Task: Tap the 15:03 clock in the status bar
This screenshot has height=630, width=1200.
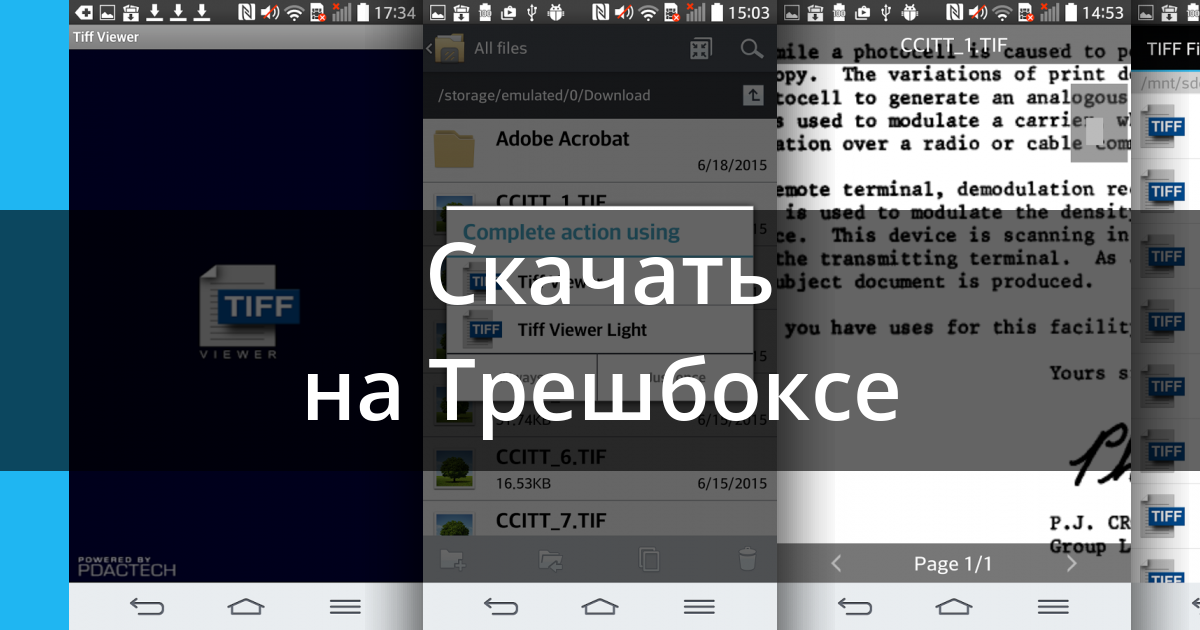Action: coord(750,13)
